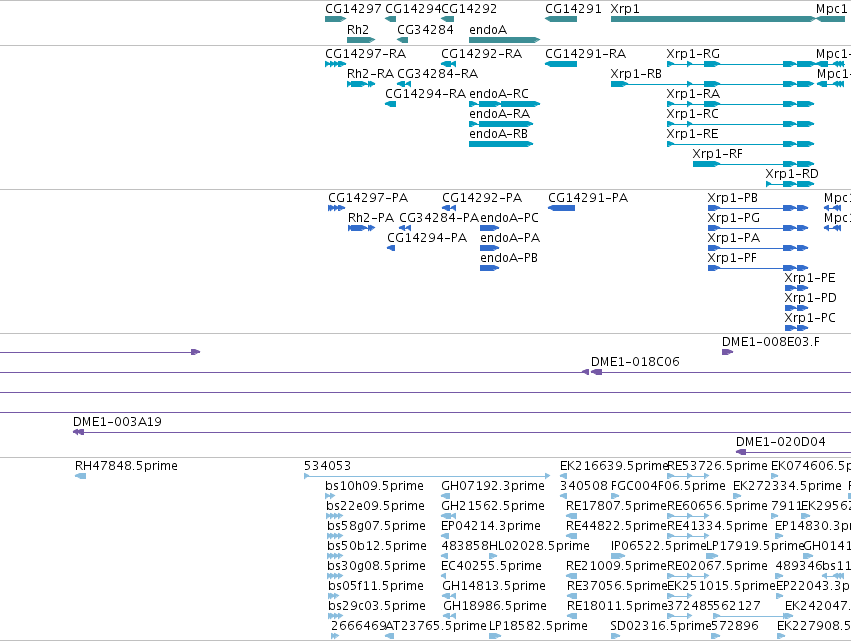This screenshot has height=641, width=851.
Task: Open EST RH47848.5prime label
Action: tap(126, 466)
